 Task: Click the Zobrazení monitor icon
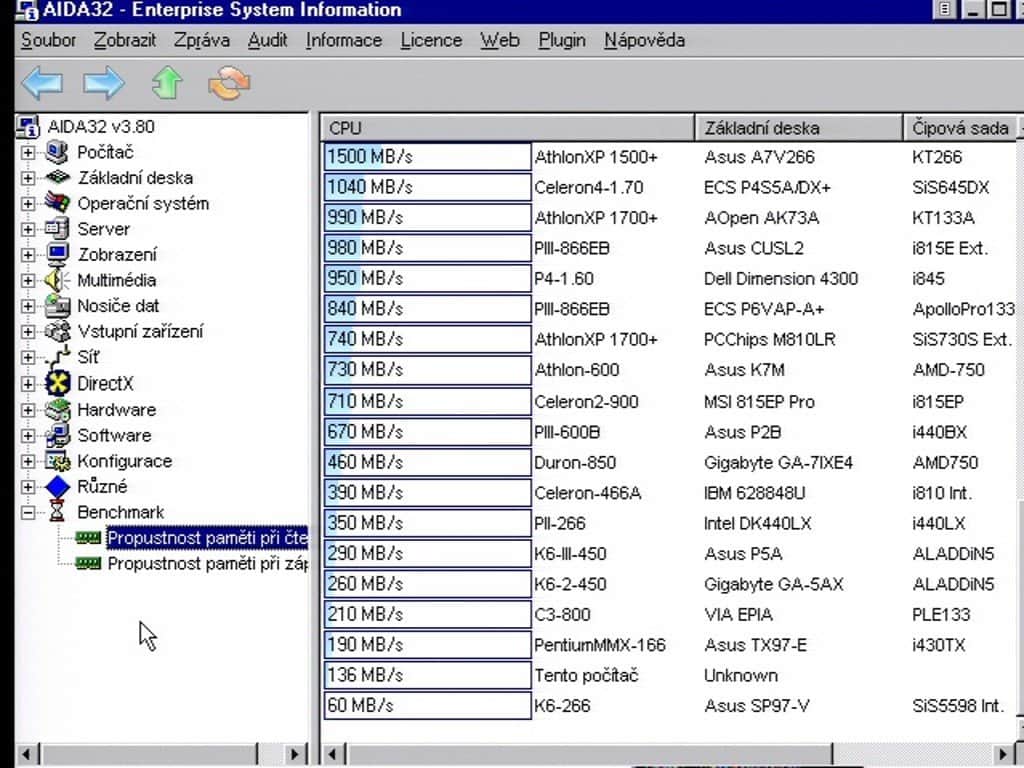pos(57,255)
